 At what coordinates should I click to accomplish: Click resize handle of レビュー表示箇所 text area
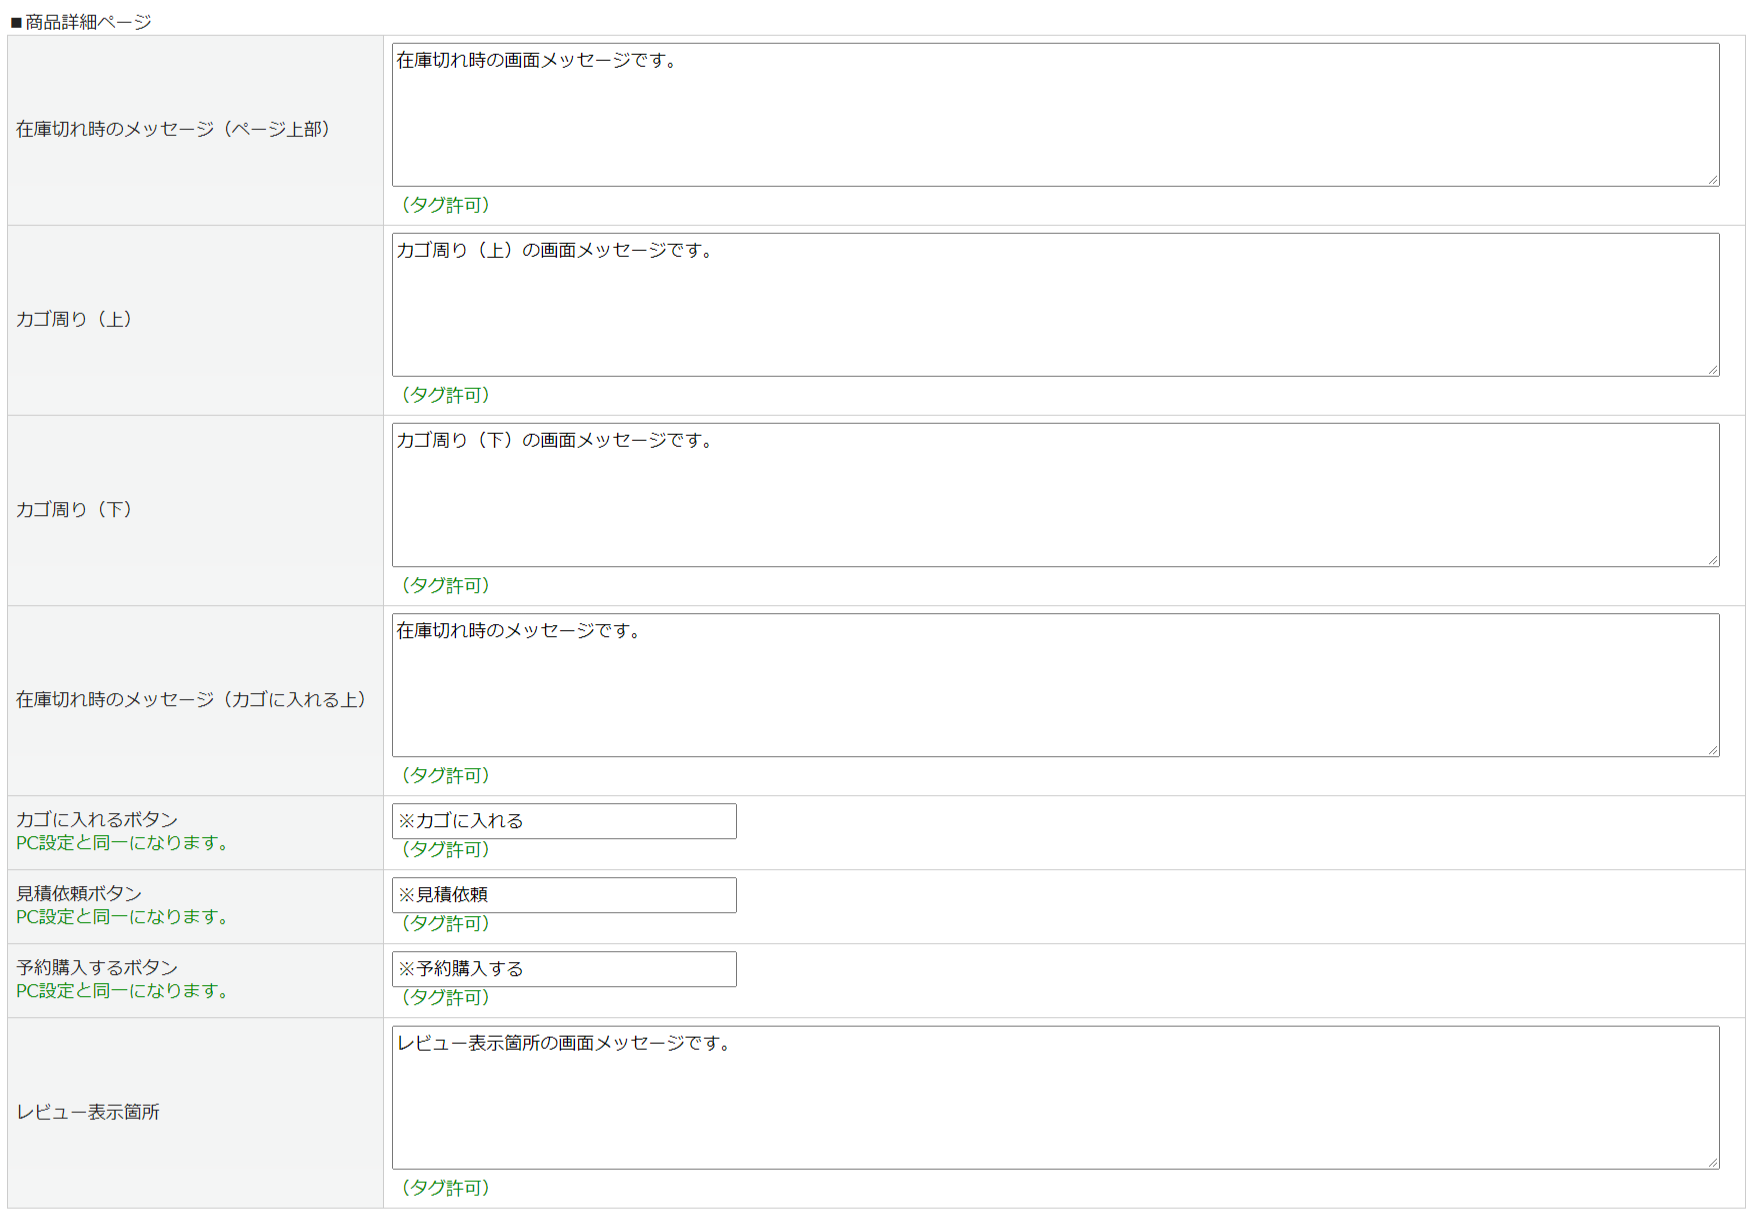pos(1713,1163)
